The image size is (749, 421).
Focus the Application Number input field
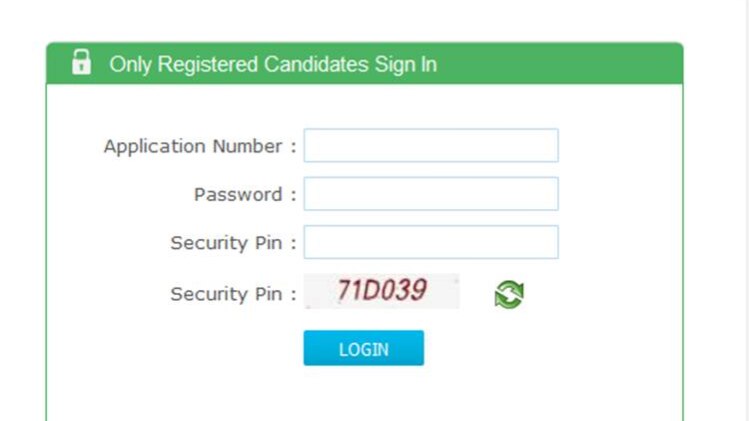click(x=430, y=146)
